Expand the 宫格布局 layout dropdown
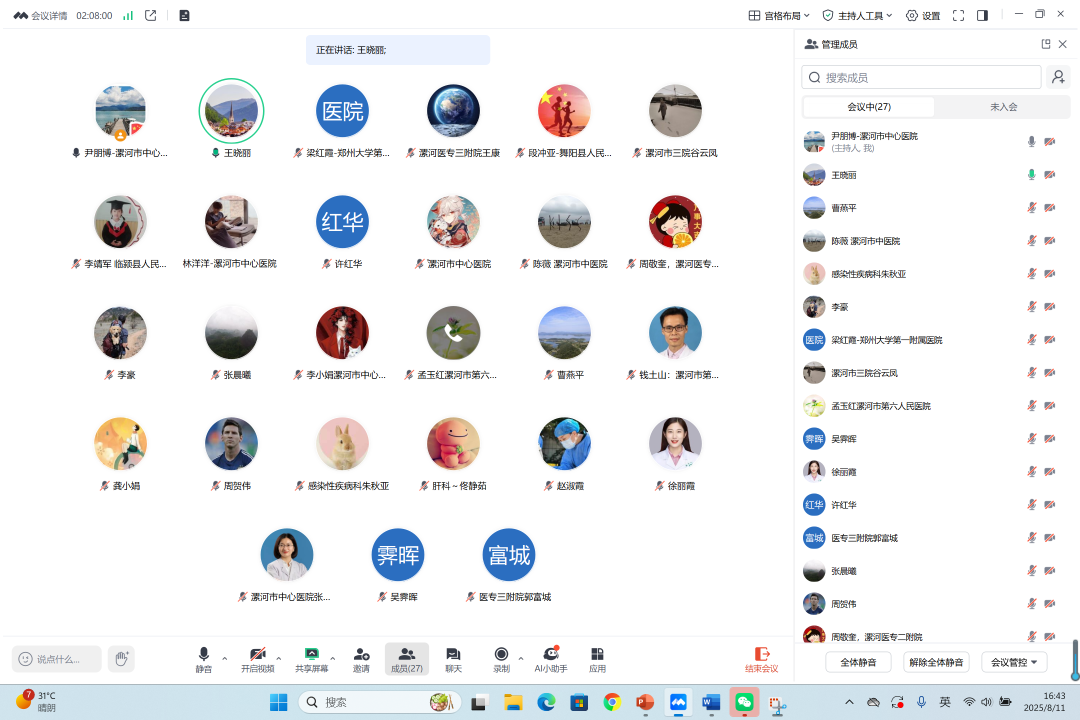Screen dimensions: 1080x720 click(780, 16)
